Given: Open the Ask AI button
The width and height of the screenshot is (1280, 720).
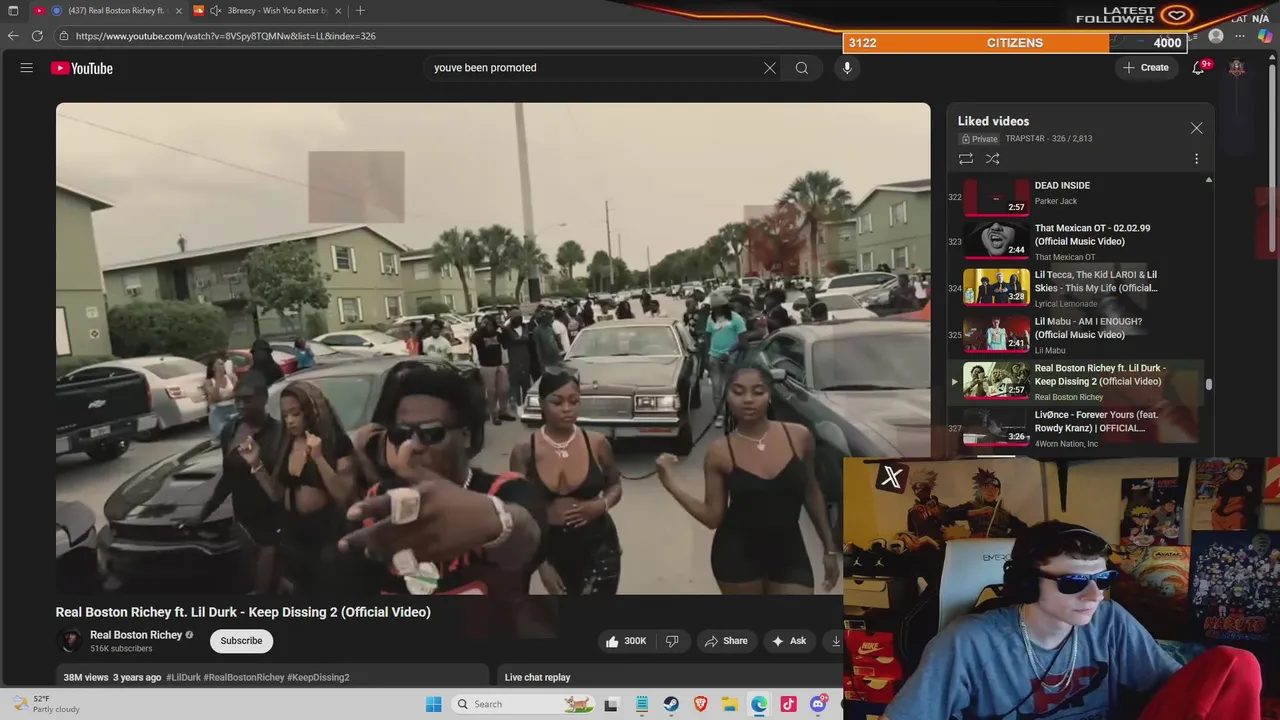Looking at the screenshot, I should point(789,641).
